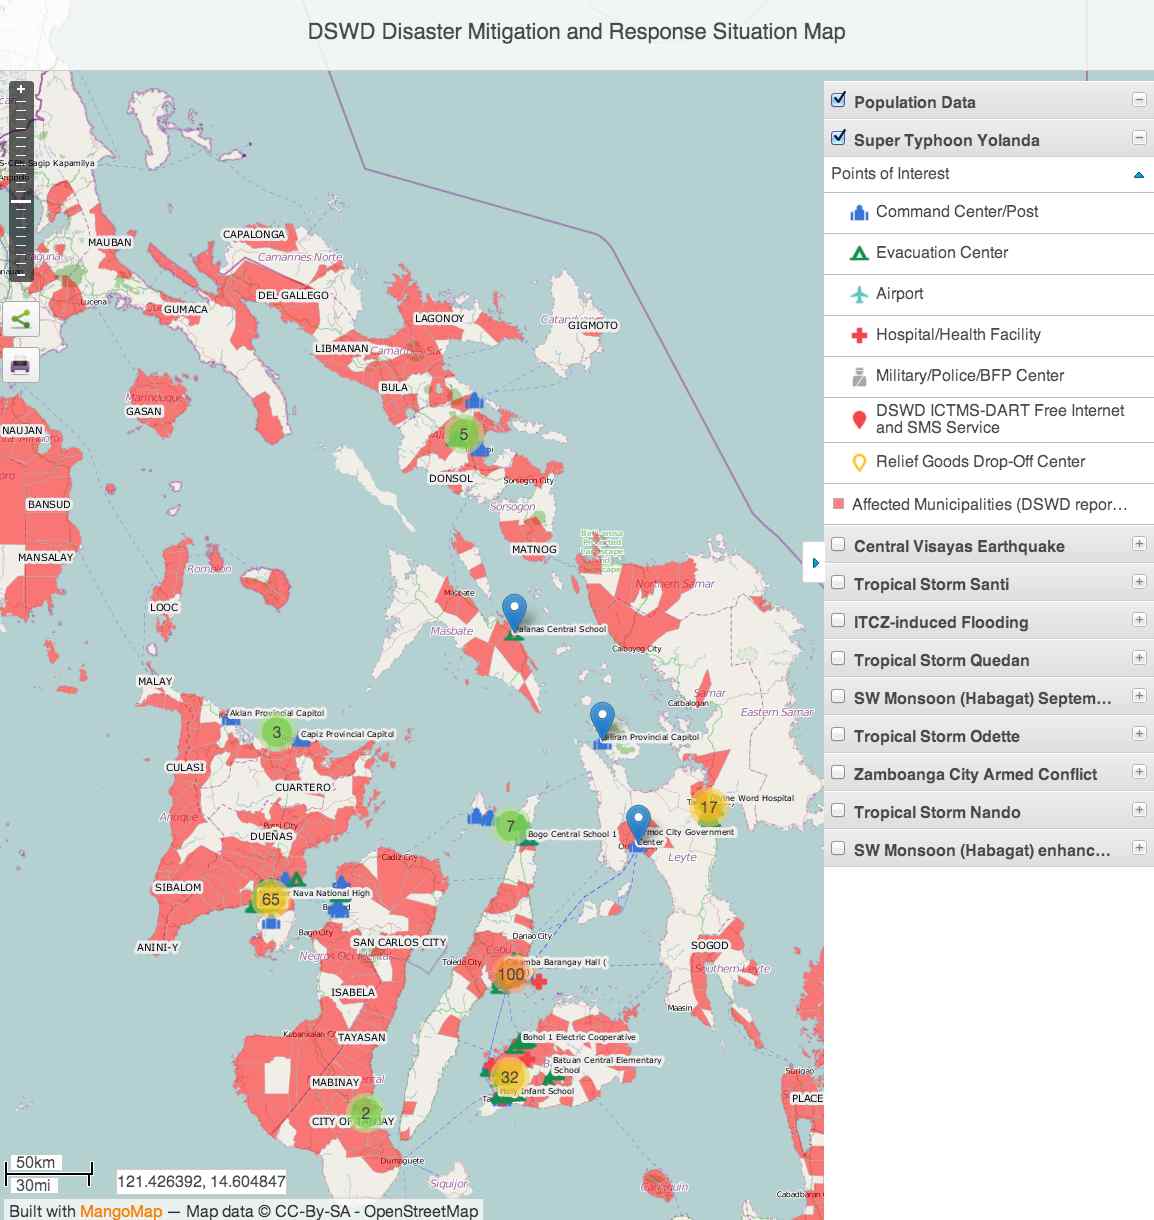This screenshot has height=1220, width=1154.
Task: Click the map zoom slider handle
Action: 20,201
